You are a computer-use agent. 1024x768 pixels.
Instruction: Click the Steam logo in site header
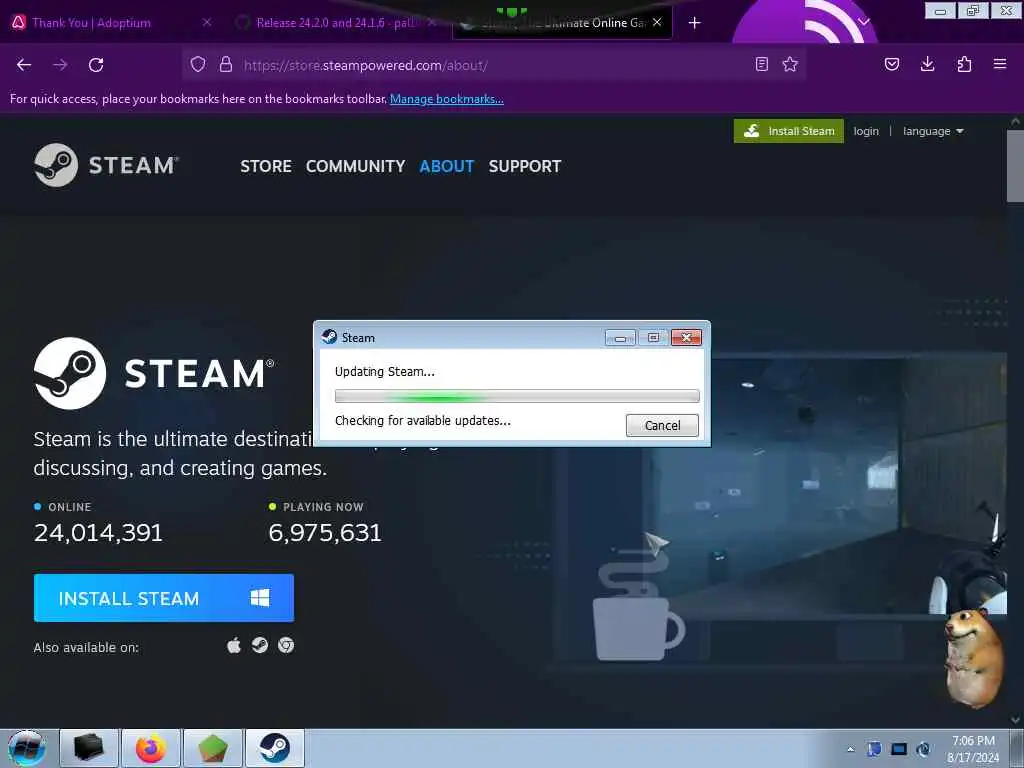(x=106, y=165)
